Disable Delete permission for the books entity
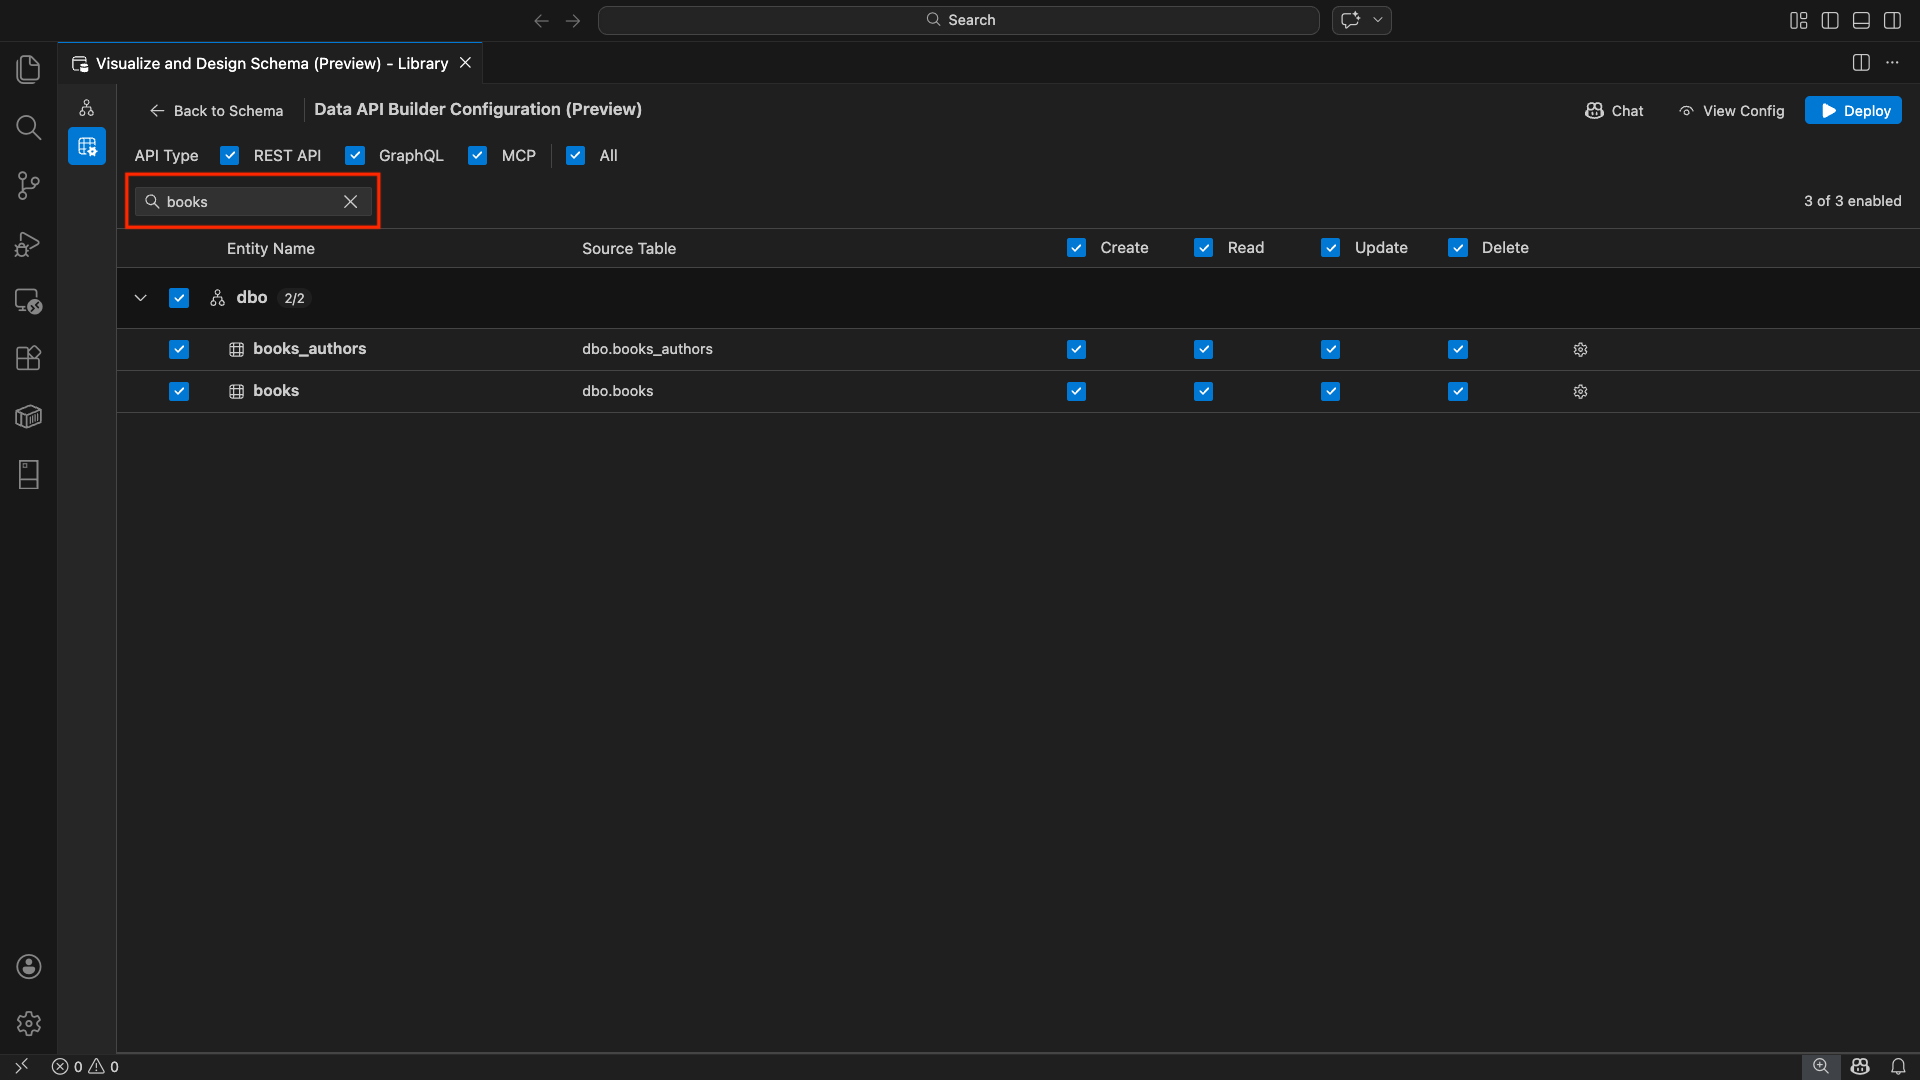 point(1458,391)
